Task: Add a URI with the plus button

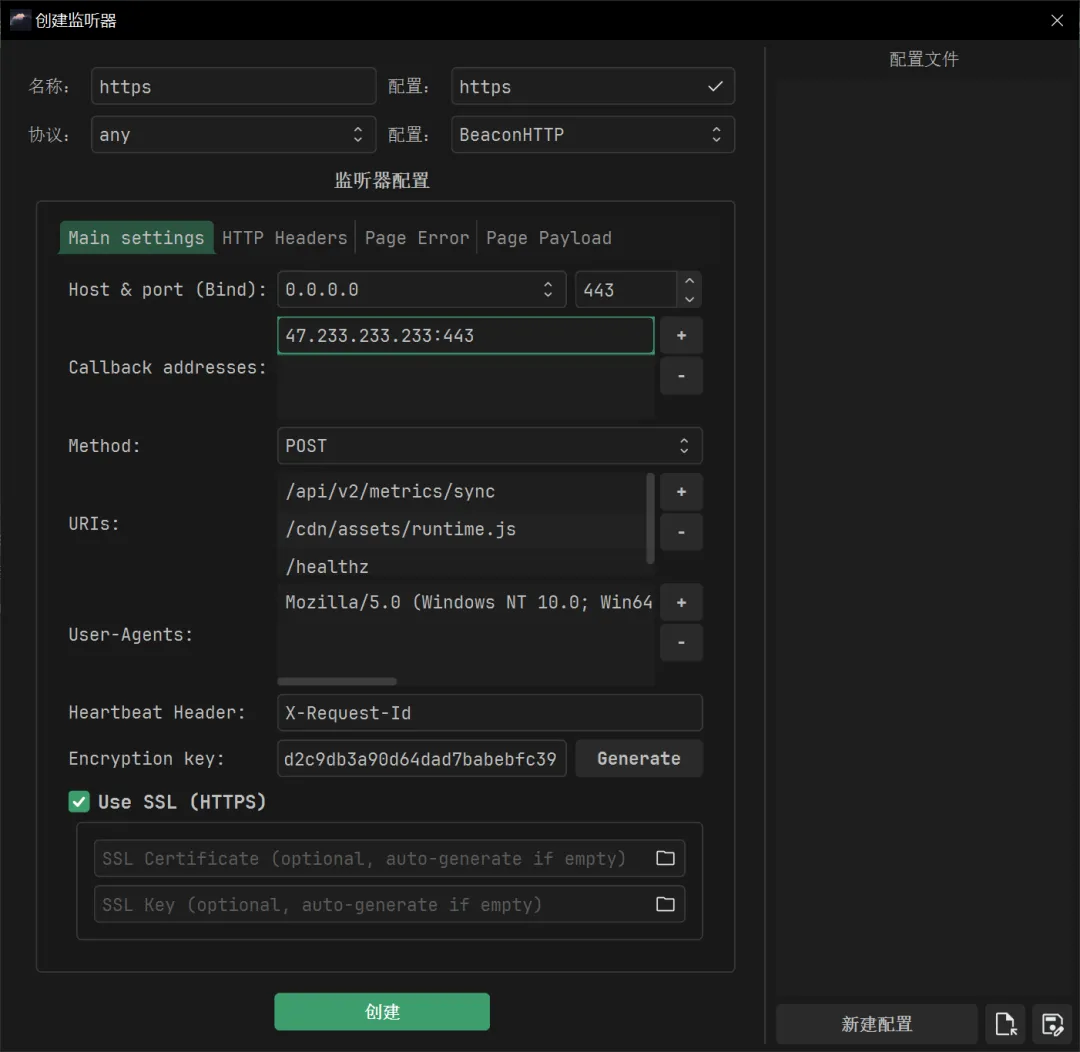Action: pos(681,492)
